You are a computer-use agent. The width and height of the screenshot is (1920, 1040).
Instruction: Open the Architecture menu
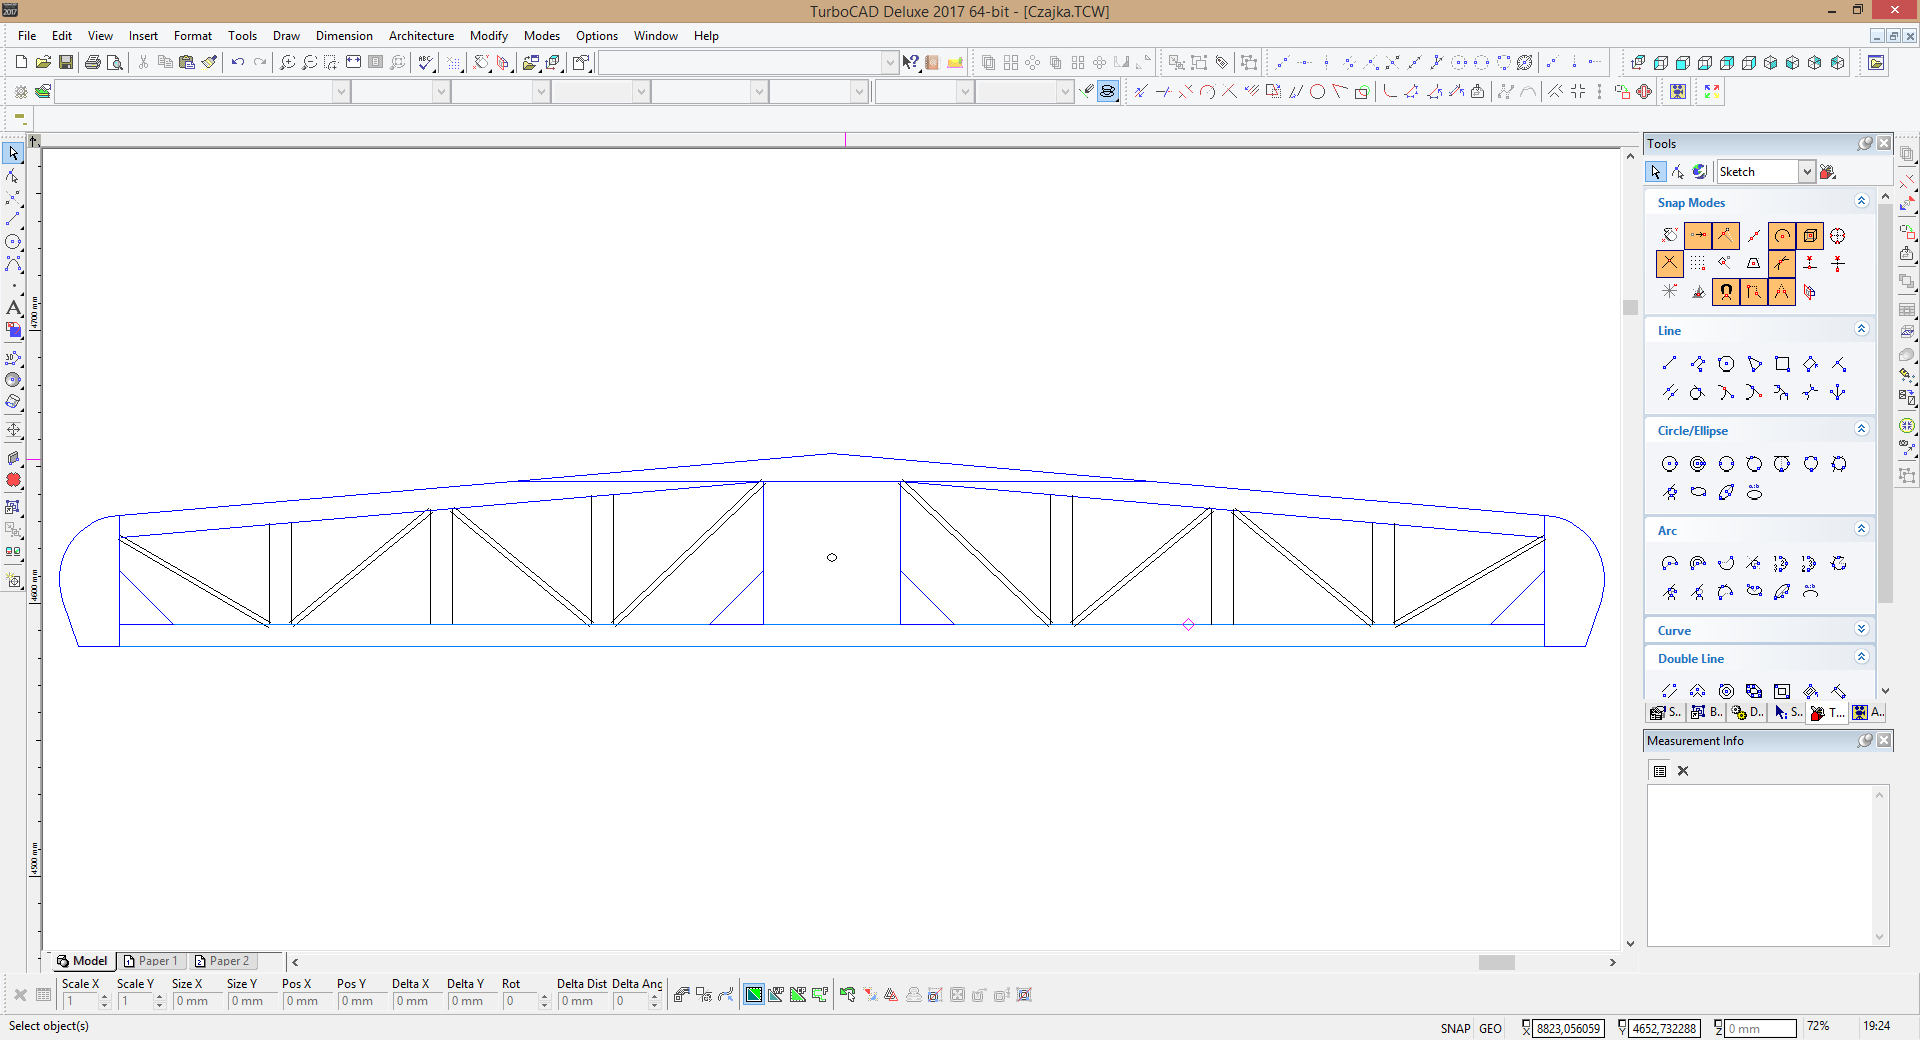coord(421,36)
